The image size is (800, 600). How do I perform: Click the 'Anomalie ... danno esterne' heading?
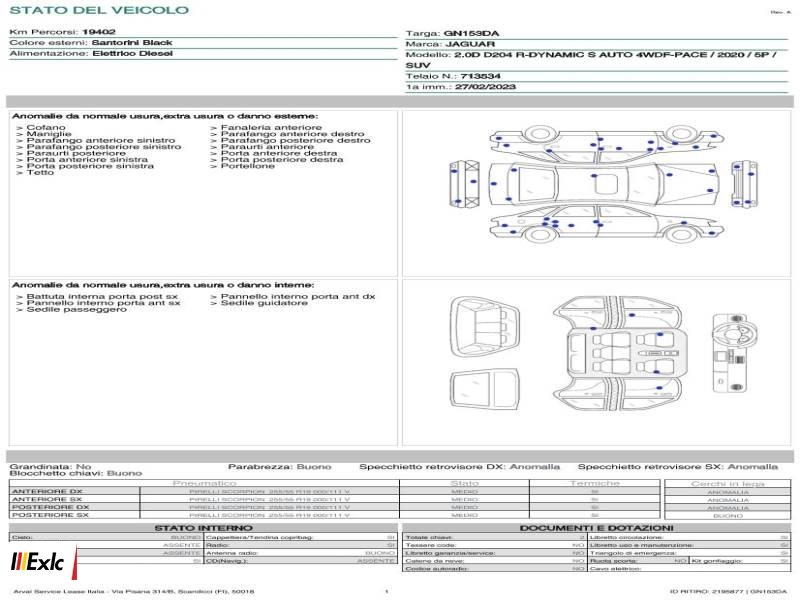click(165, 116)
